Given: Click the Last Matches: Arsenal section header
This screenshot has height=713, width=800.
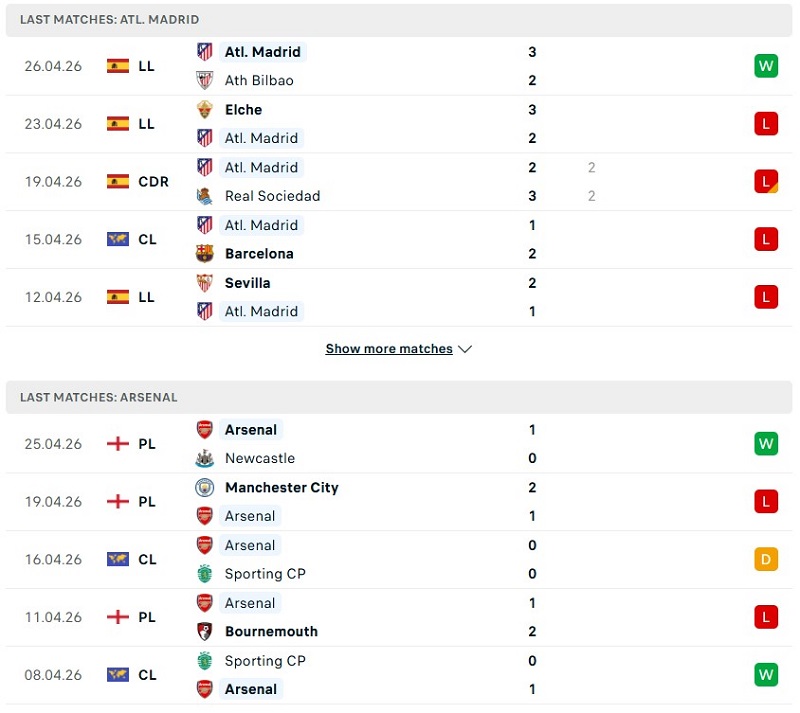Looking at the screenshot, I should [99, 397].
